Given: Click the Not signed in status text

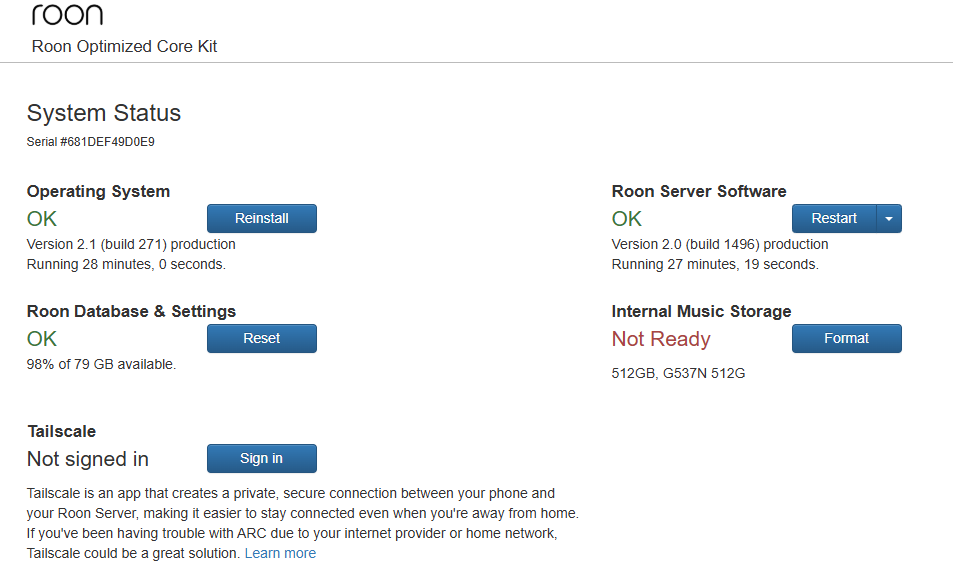Looking at the screenshot, I should point(88,459).
